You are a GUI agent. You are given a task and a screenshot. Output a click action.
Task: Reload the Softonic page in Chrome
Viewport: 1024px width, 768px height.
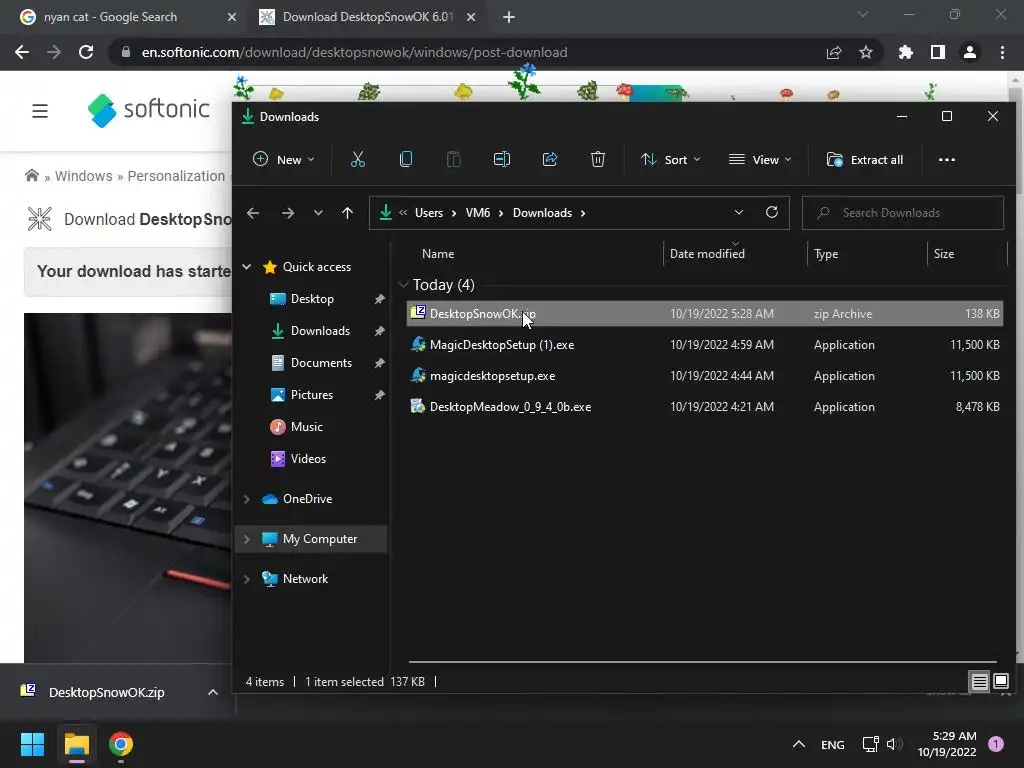click(x=86, y=52)
